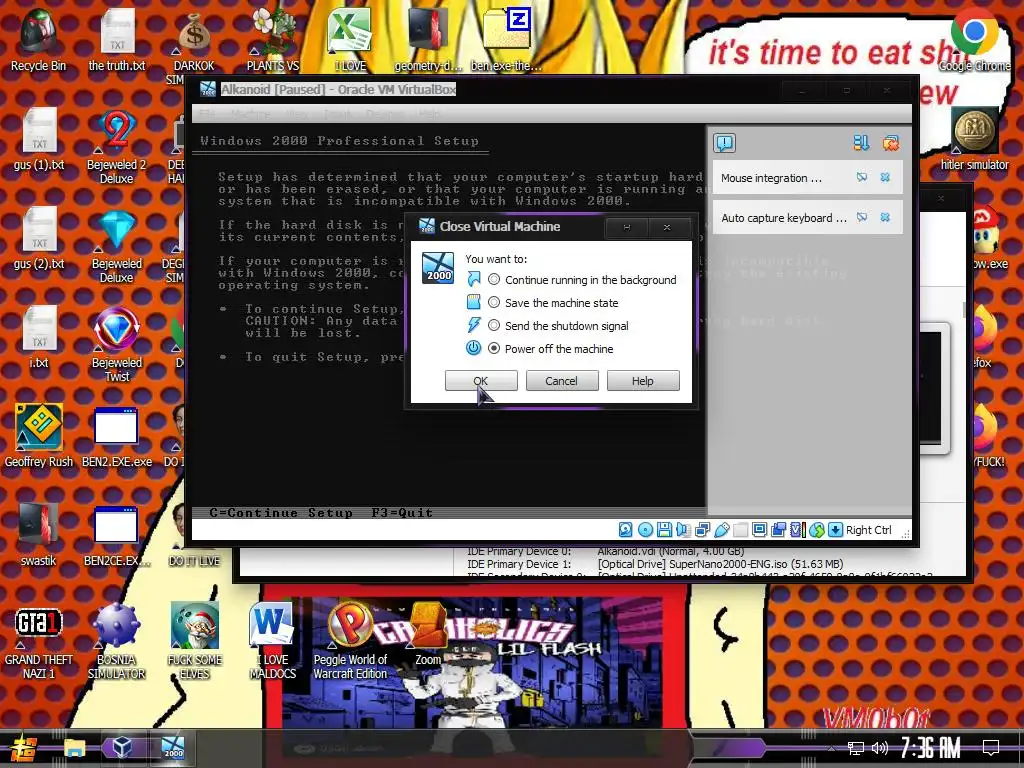This screenshot has width=1024, height=768.
Task: Click floppy drive status bar icon
Action: point(664,530)
